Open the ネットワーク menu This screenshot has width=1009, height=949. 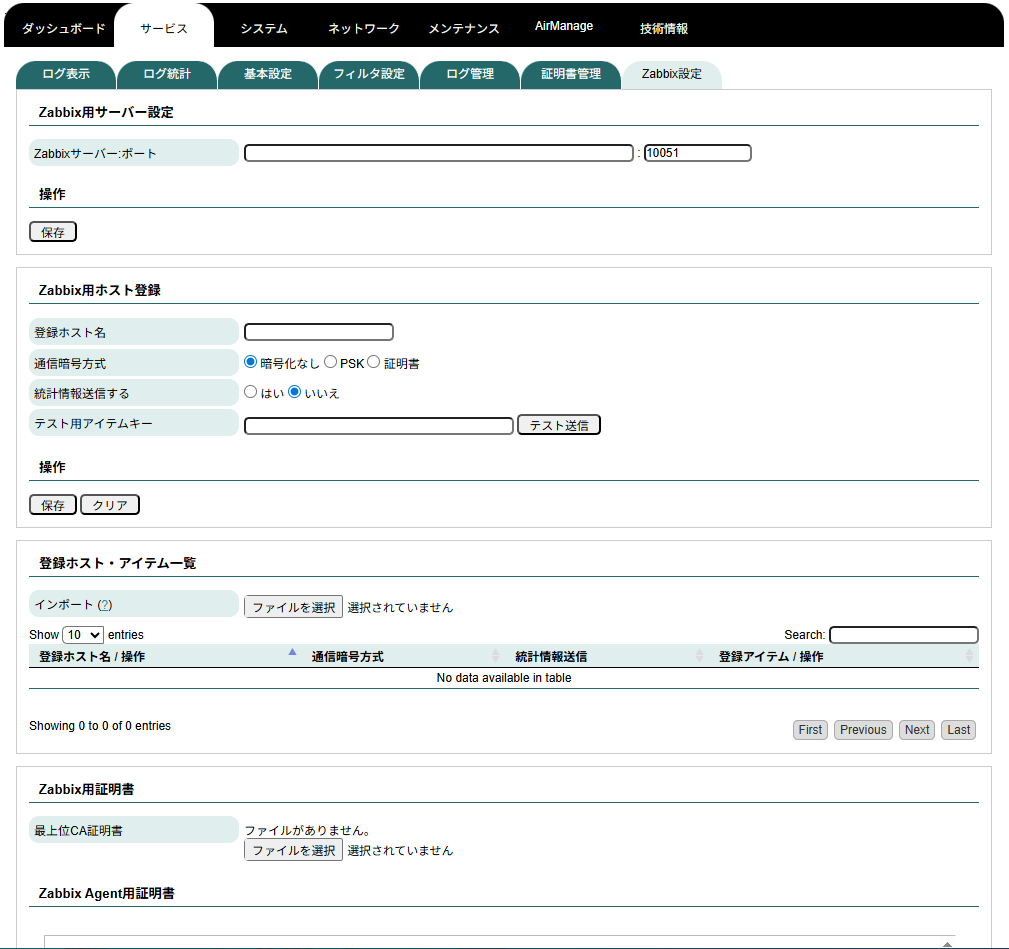pyautogui.click(x=361, y=29)
